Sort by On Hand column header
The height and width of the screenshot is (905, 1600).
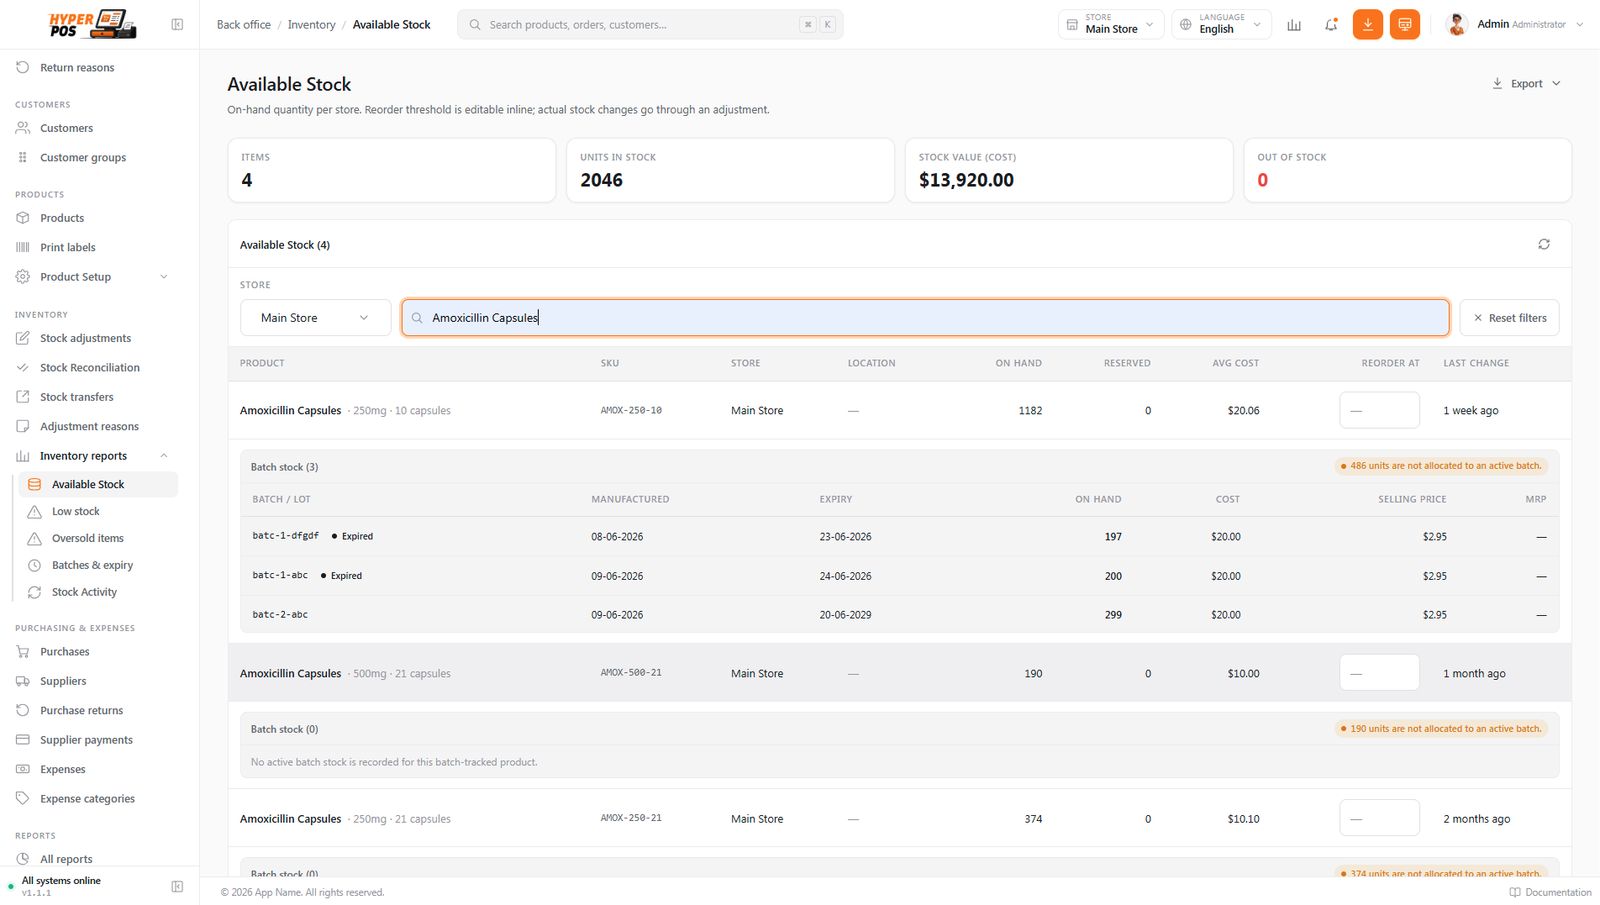pos(1018,363)
